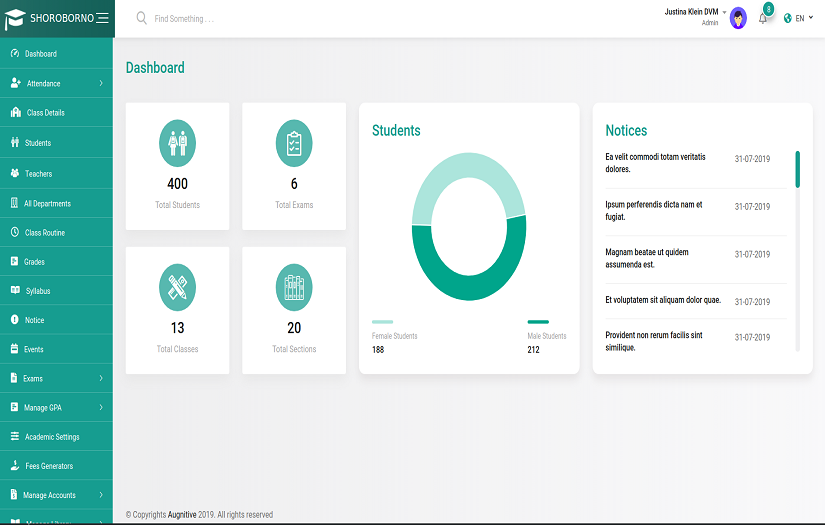825x525 pixels.
Task: Toggle Male Students legend in chart
Action: pyautogui.click(x=538, y=322)
